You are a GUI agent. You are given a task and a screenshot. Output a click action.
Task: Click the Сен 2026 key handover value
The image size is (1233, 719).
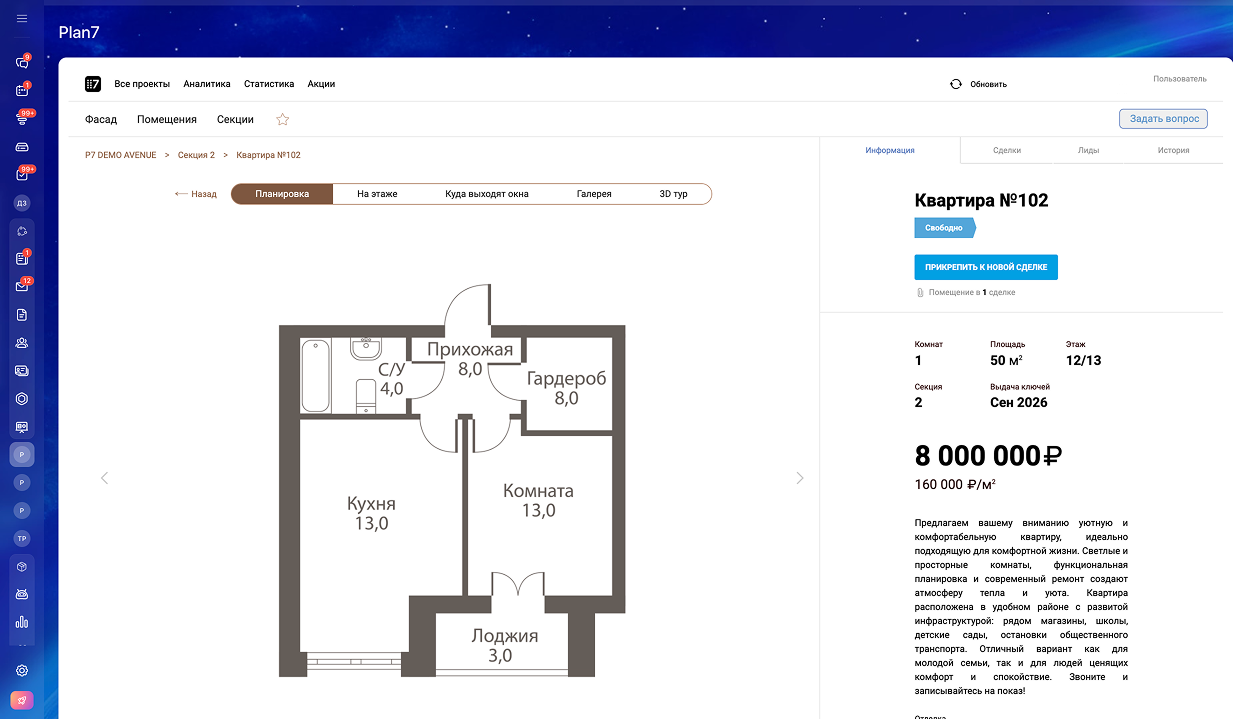pos(1019,402)
